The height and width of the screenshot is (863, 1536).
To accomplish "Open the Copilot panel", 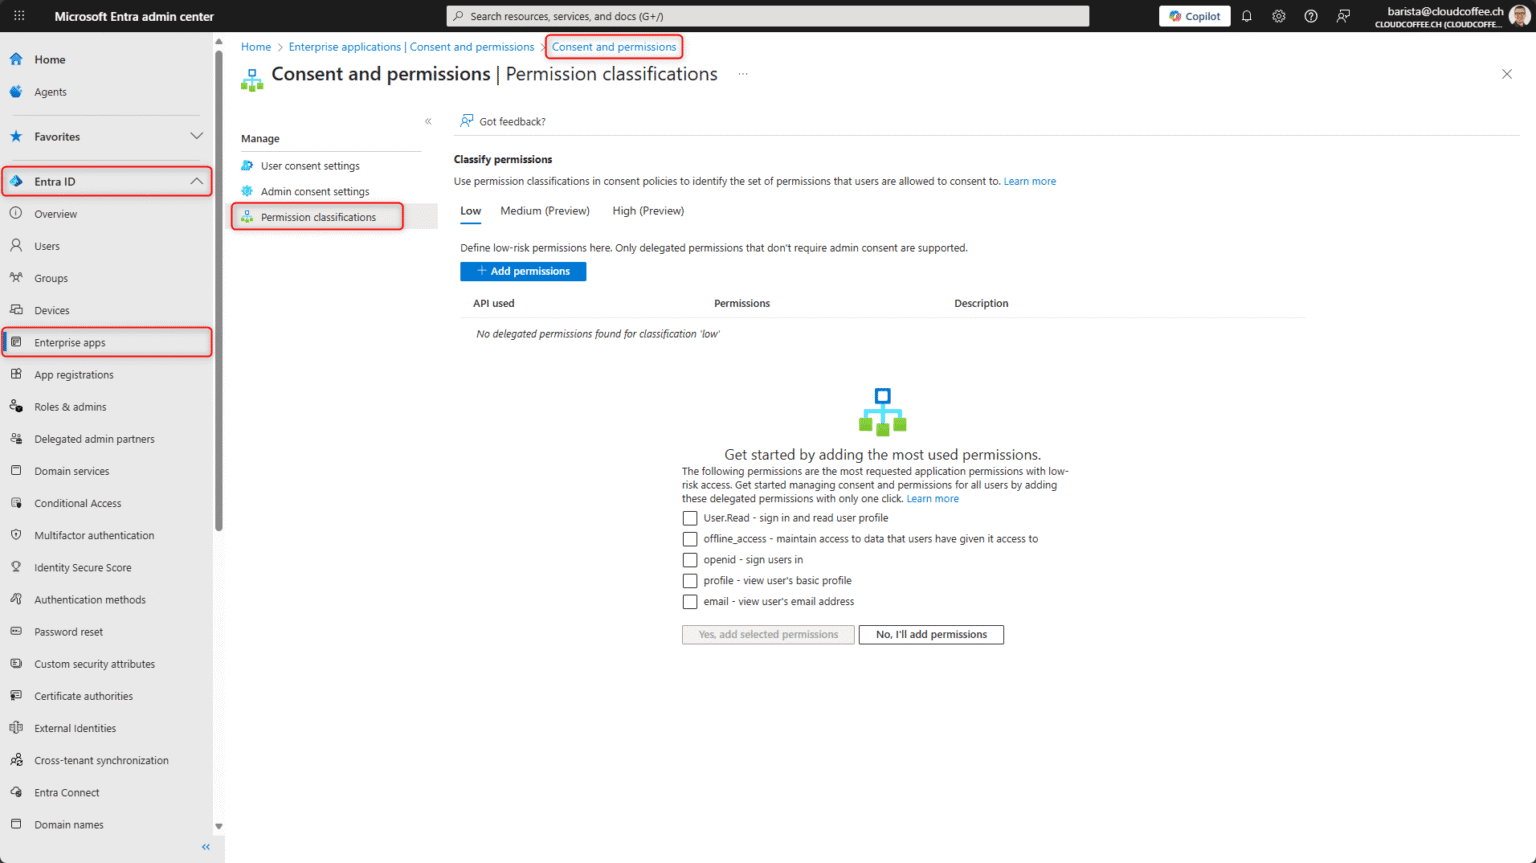I will pyautogui.click(x=1194, y=15).
